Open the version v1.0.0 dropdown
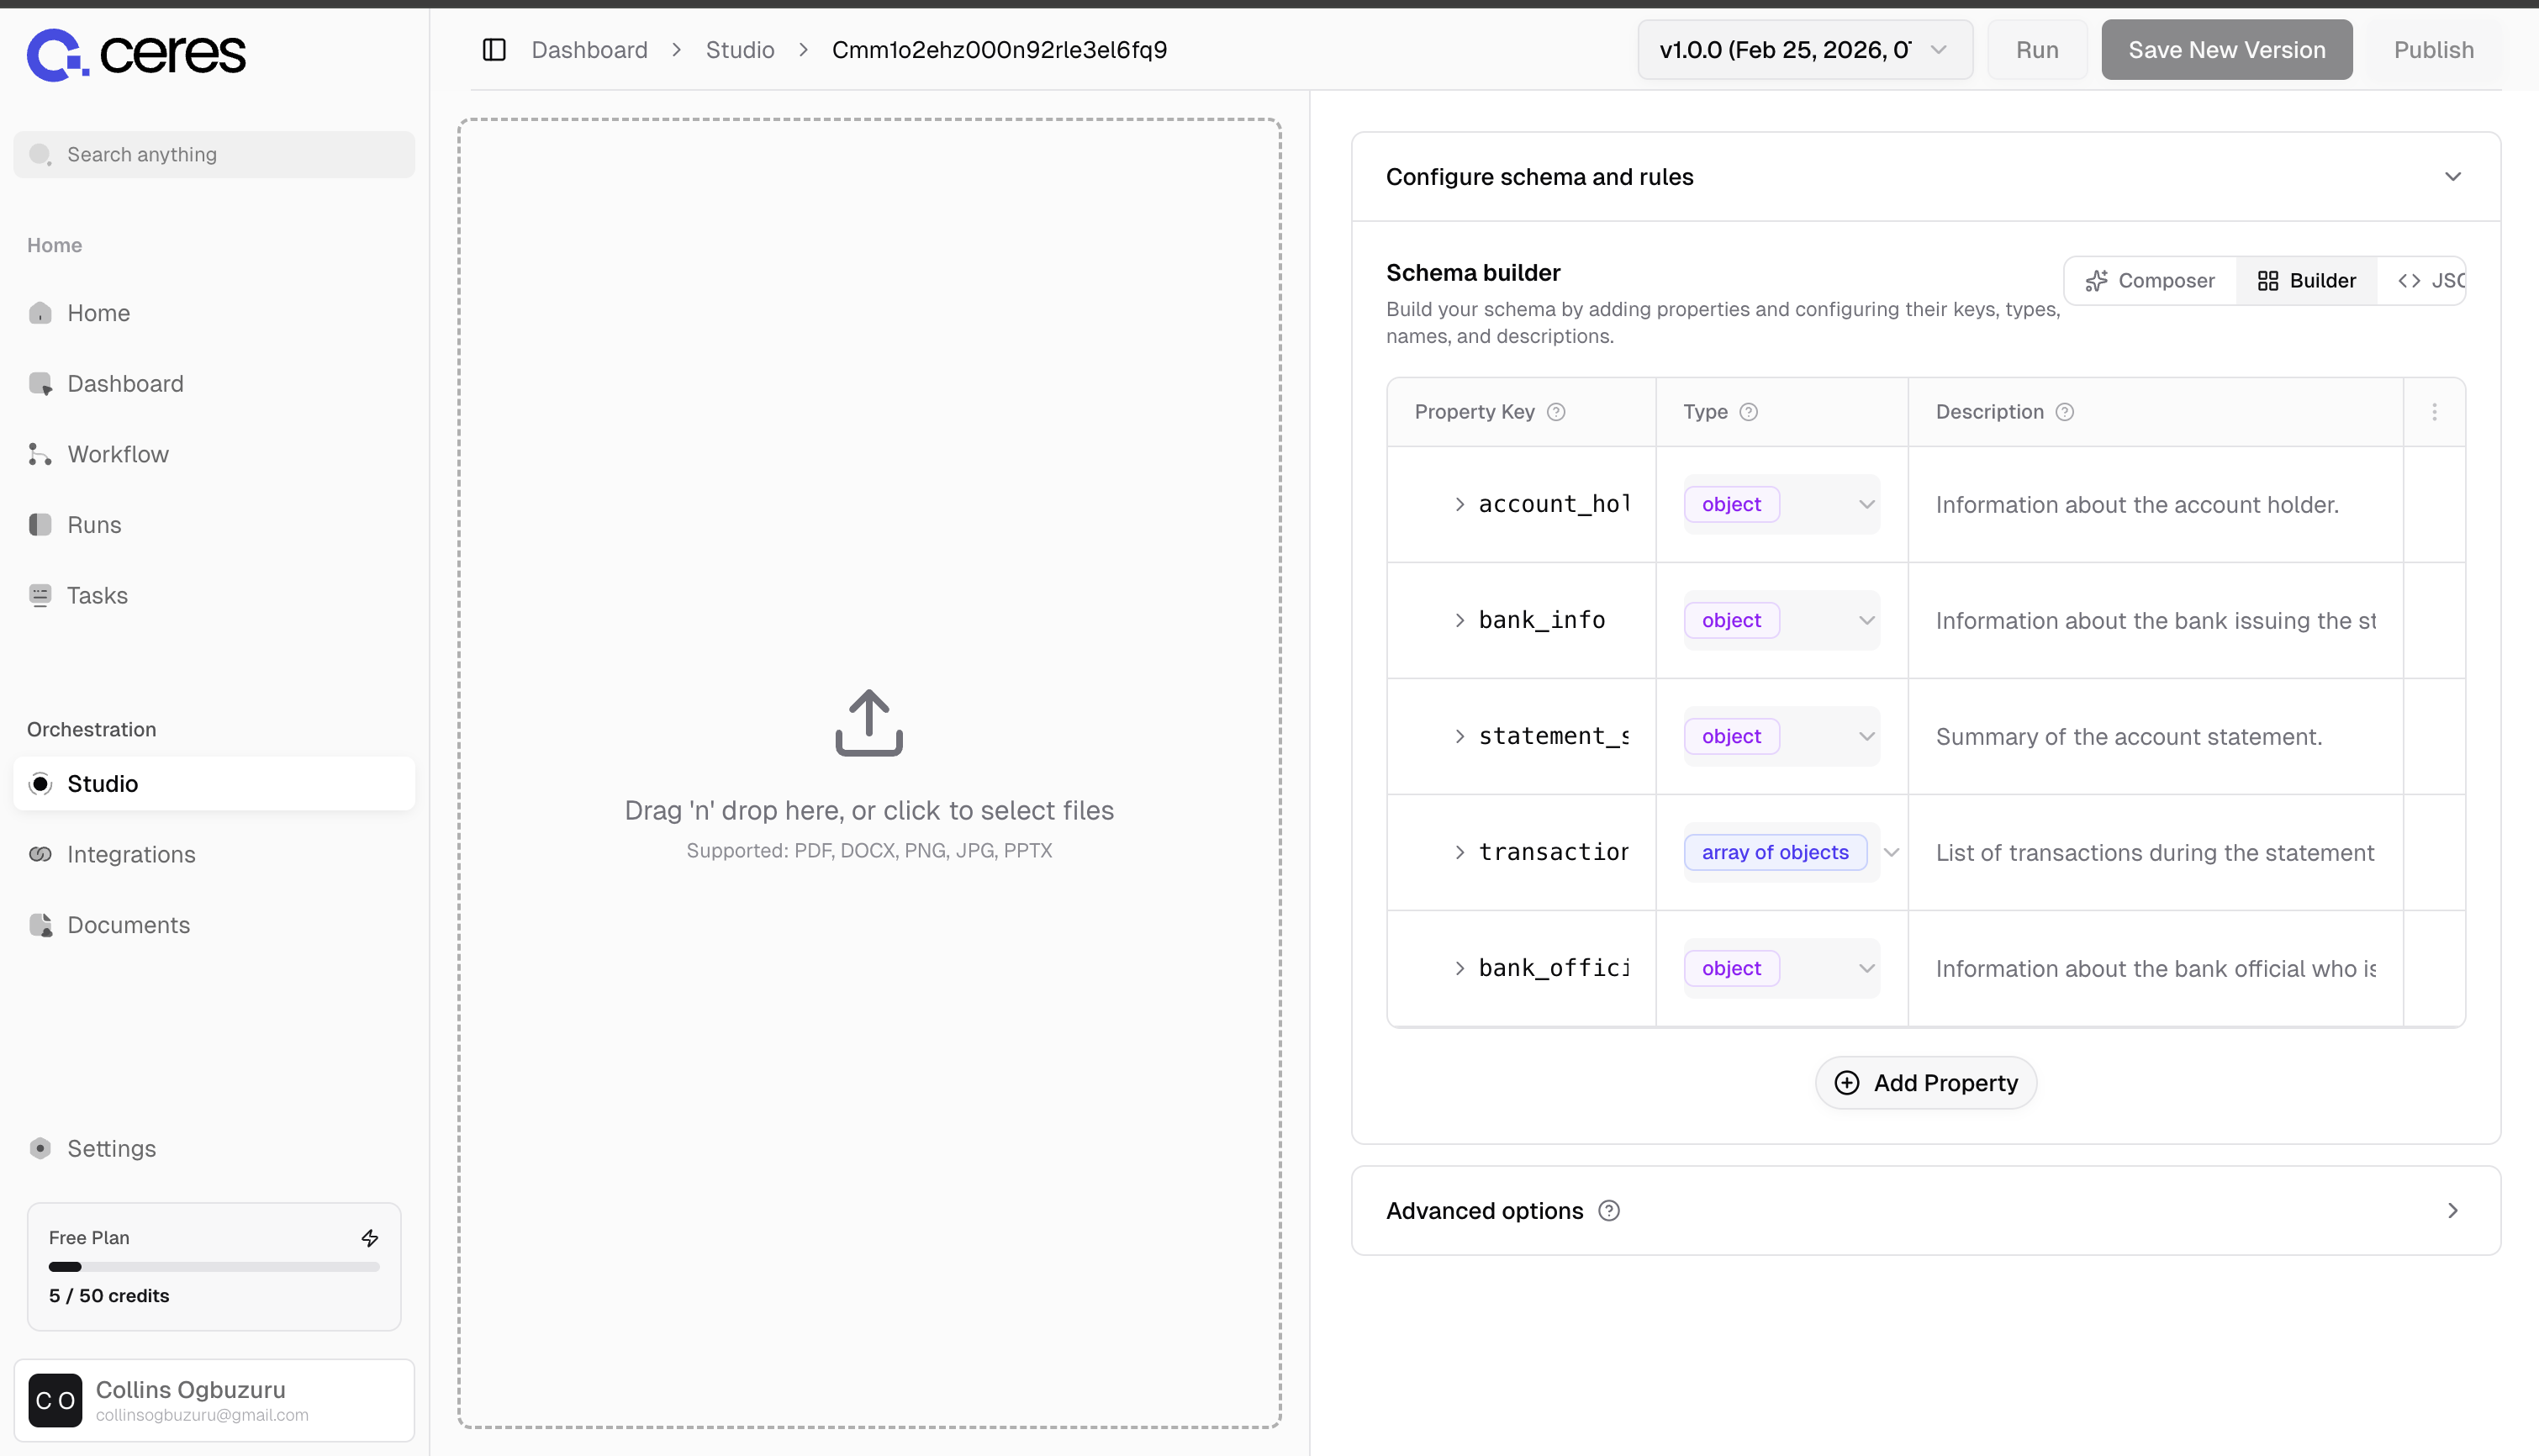 (x=1804, y=50)
